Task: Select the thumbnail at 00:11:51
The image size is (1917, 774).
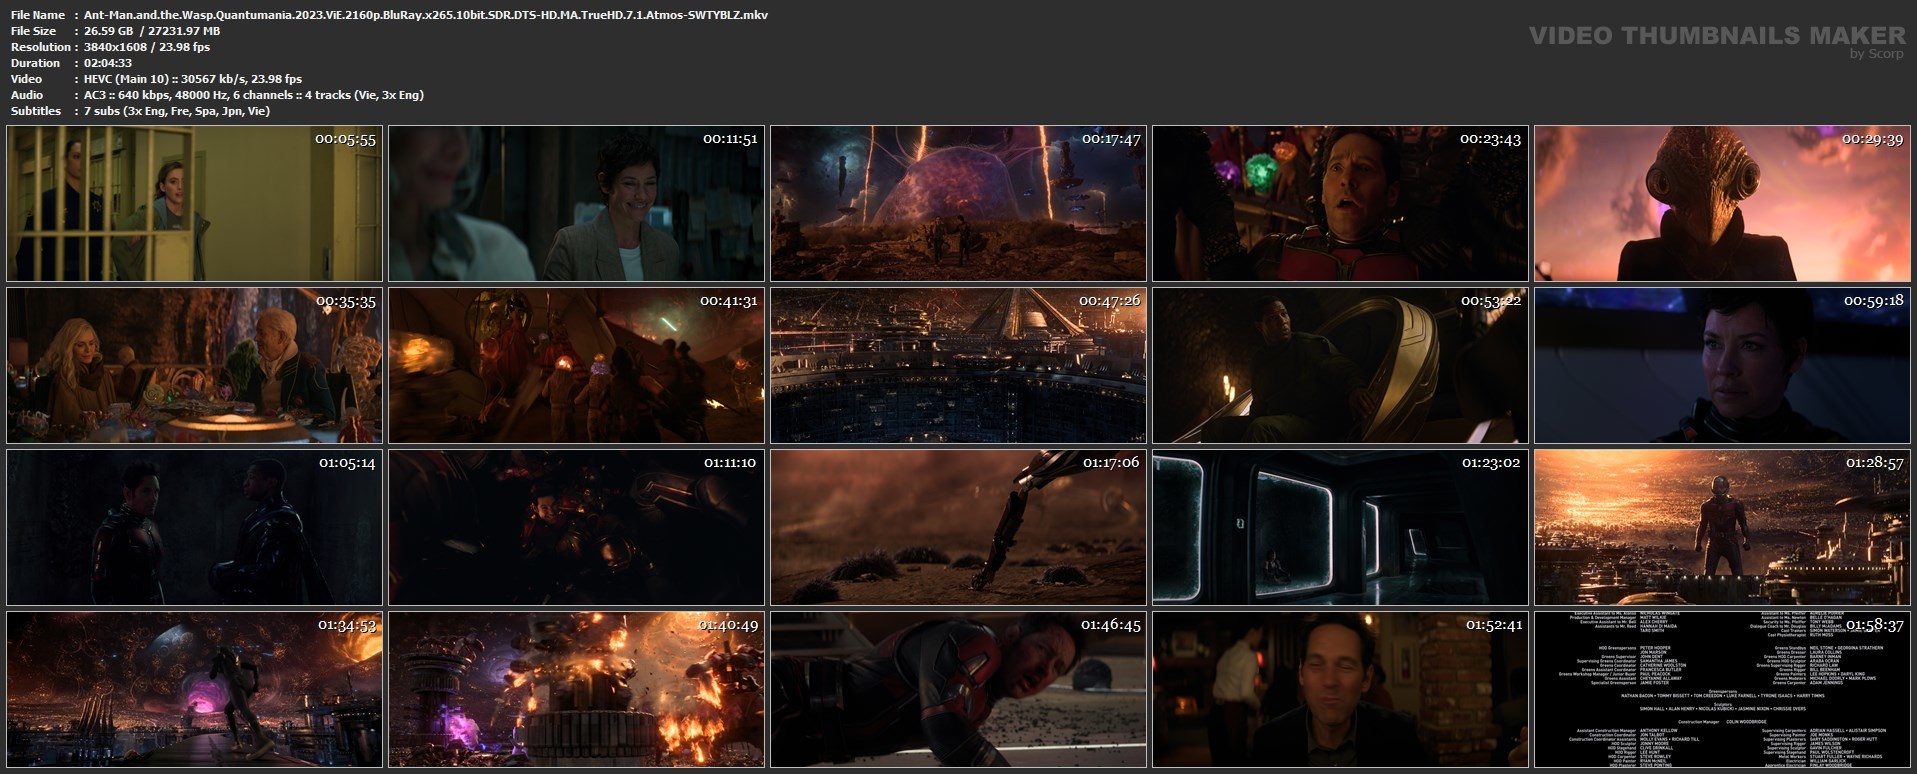Action: [576, 204]
